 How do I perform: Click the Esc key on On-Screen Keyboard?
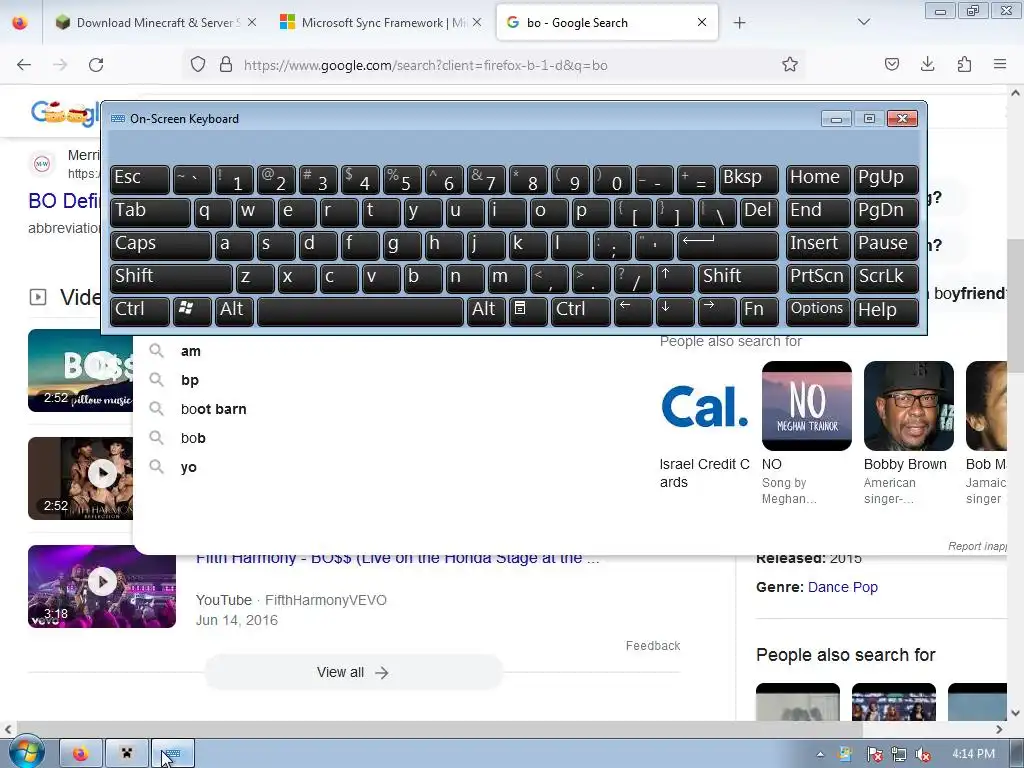[140, 180]
